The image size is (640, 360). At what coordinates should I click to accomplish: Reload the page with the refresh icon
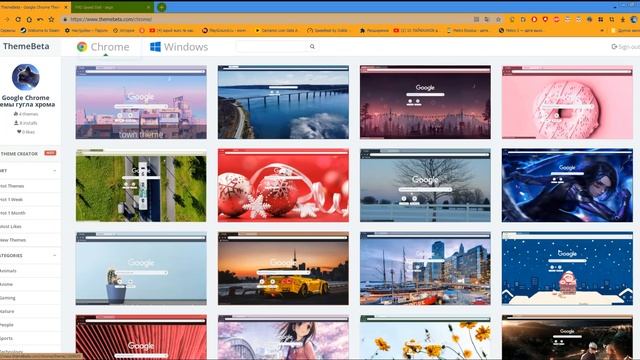18,19
